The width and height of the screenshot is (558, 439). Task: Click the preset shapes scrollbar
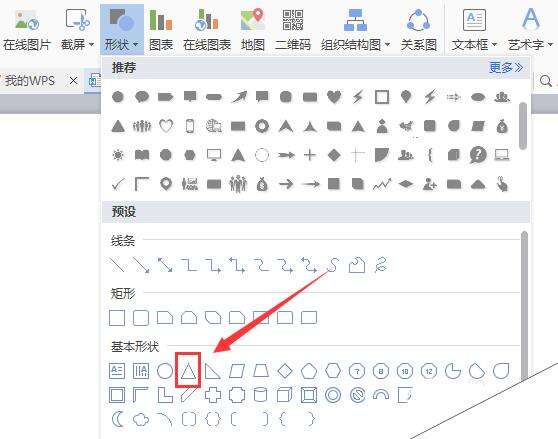(524, 306)
